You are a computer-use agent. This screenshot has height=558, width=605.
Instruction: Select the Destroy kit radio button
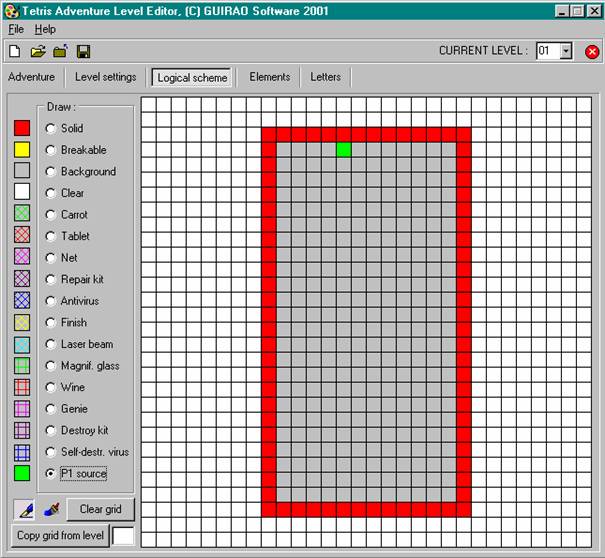(x=51, y=430)
